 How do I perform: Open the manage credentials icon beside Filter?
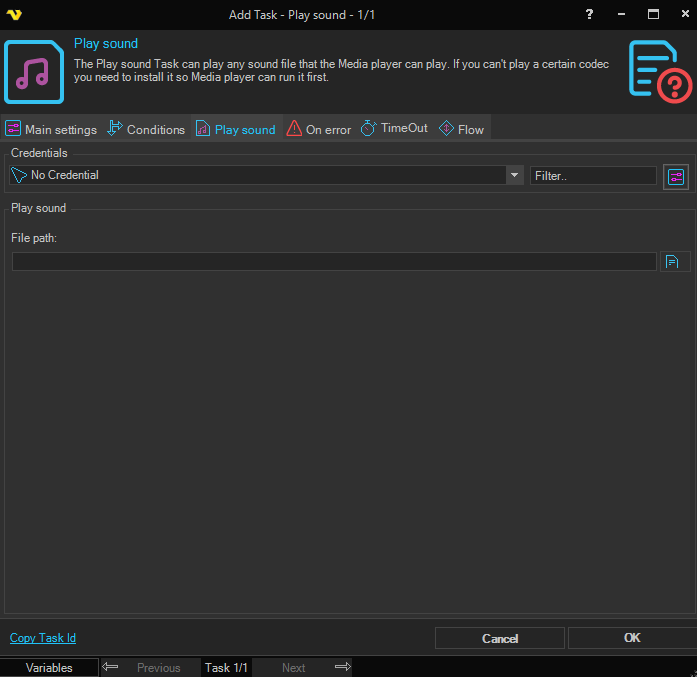pyautogui.click(x=676, y=176)
